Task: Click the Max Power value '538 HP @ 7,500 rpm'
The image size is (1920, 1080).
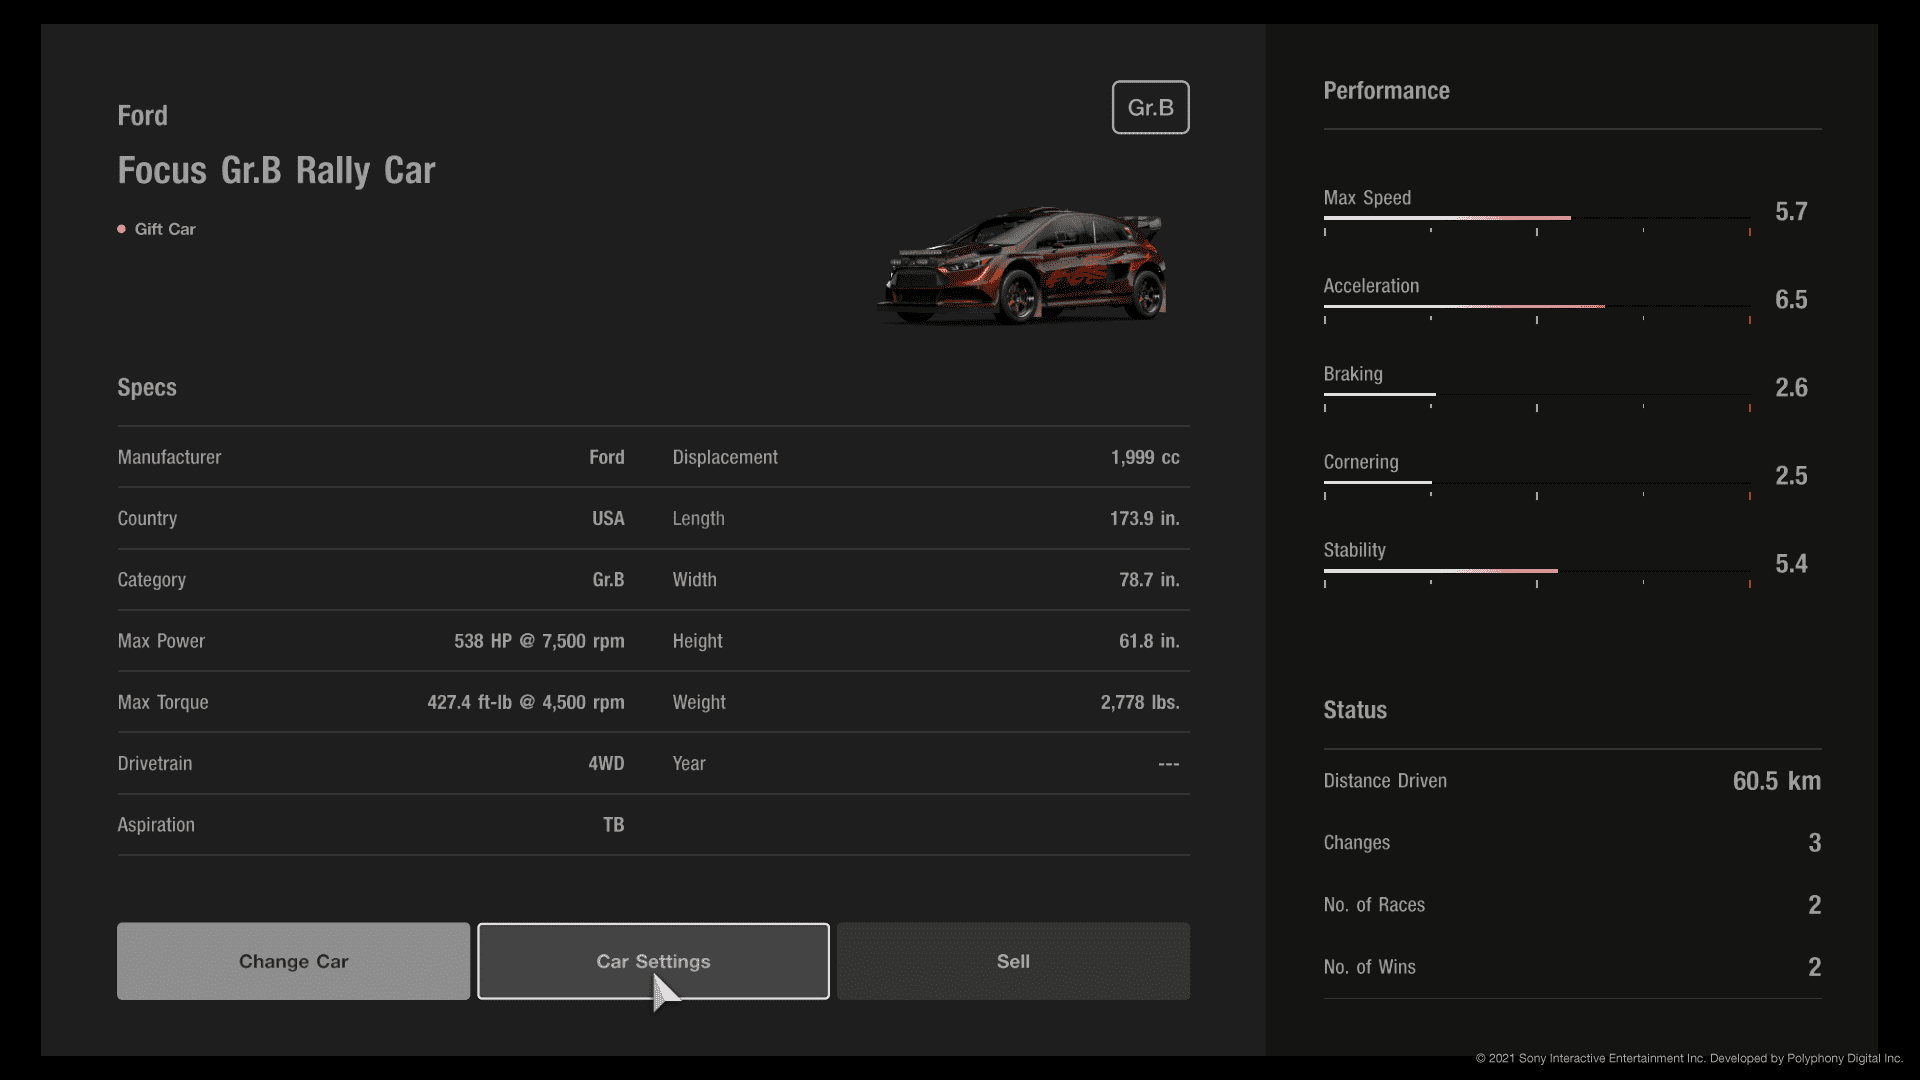Action: click(539, 641)
